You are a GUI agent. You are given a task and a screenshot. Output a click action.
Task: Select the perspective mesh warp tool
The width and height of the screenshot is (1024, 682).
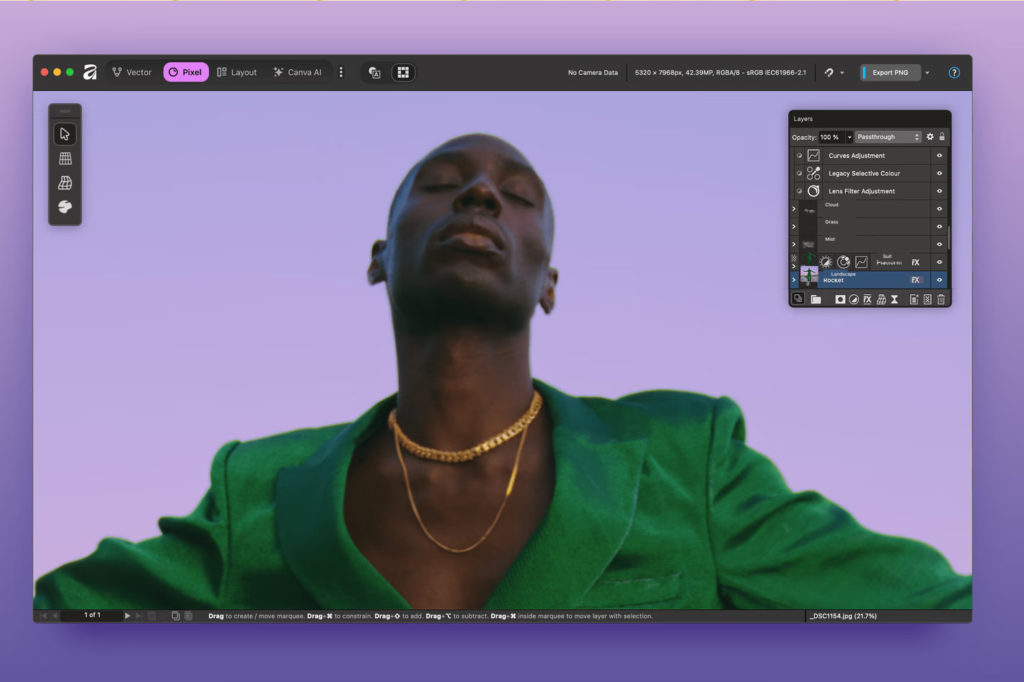click(x=65, y=183)
